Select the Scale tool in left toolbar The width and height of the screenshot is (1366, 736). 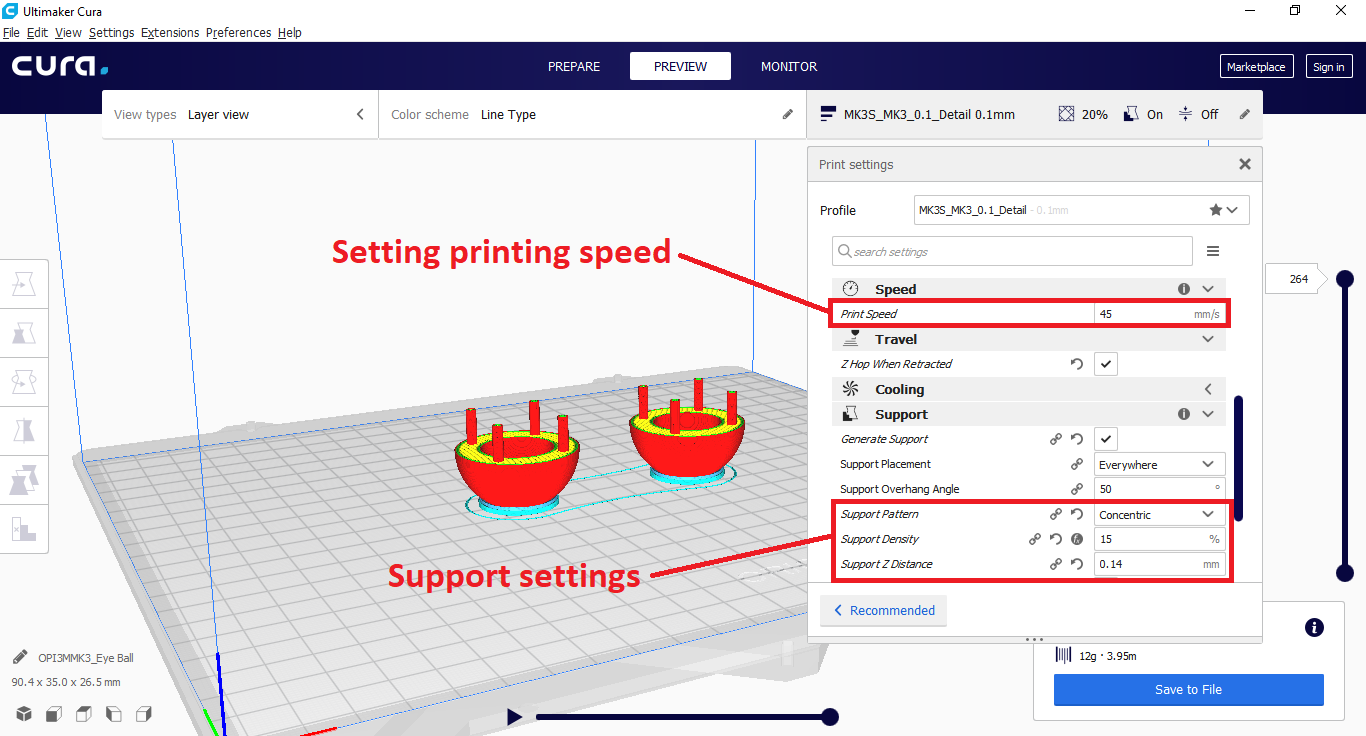23,334
